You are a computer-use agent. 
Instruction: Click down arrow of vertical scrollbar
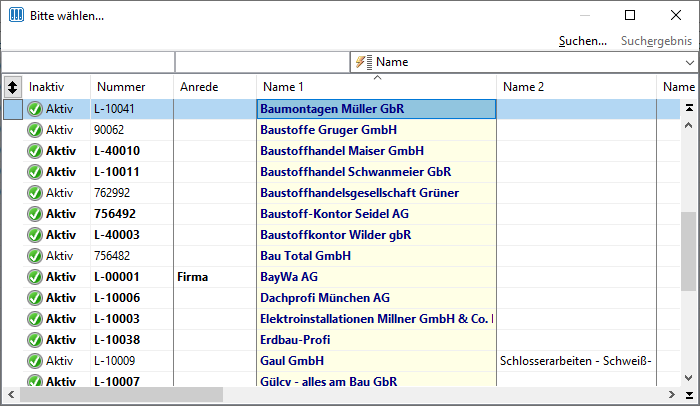pyautogui.click(x=688, y=378)
